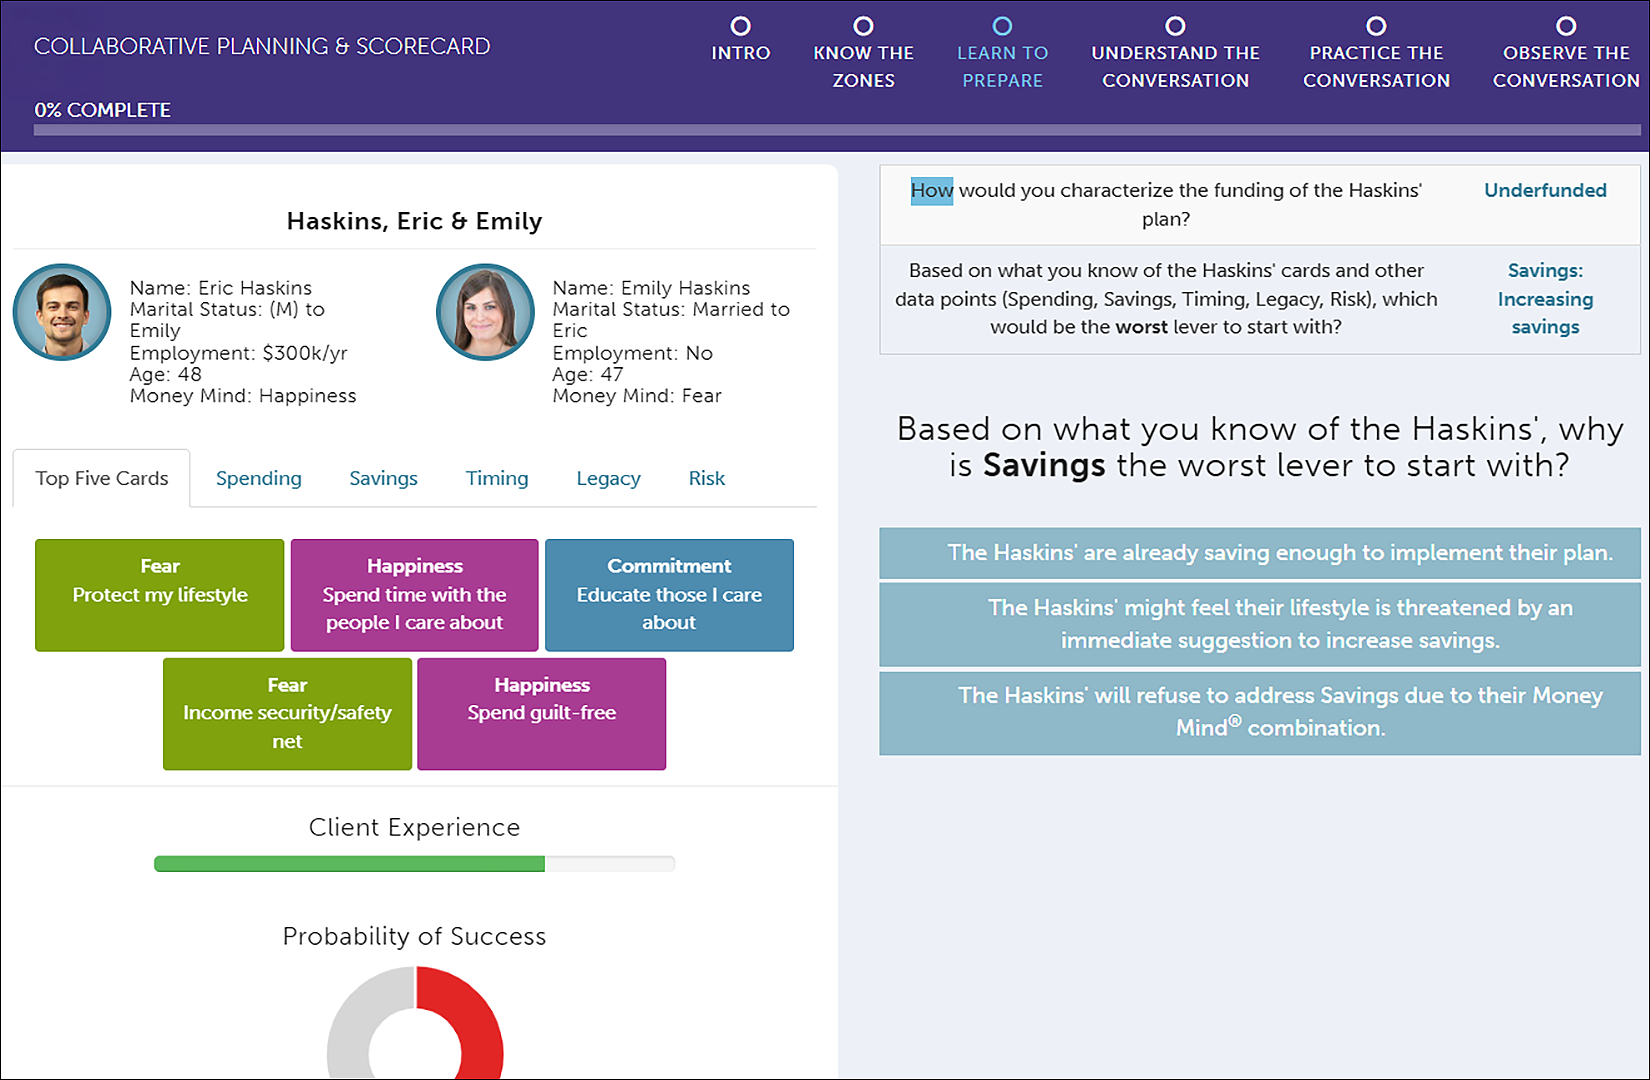This screenshot has height=1080, width=1650.
Task: Click Eric Haskins' profile photo
Action: pyautogui.click(x=62, y=312)
